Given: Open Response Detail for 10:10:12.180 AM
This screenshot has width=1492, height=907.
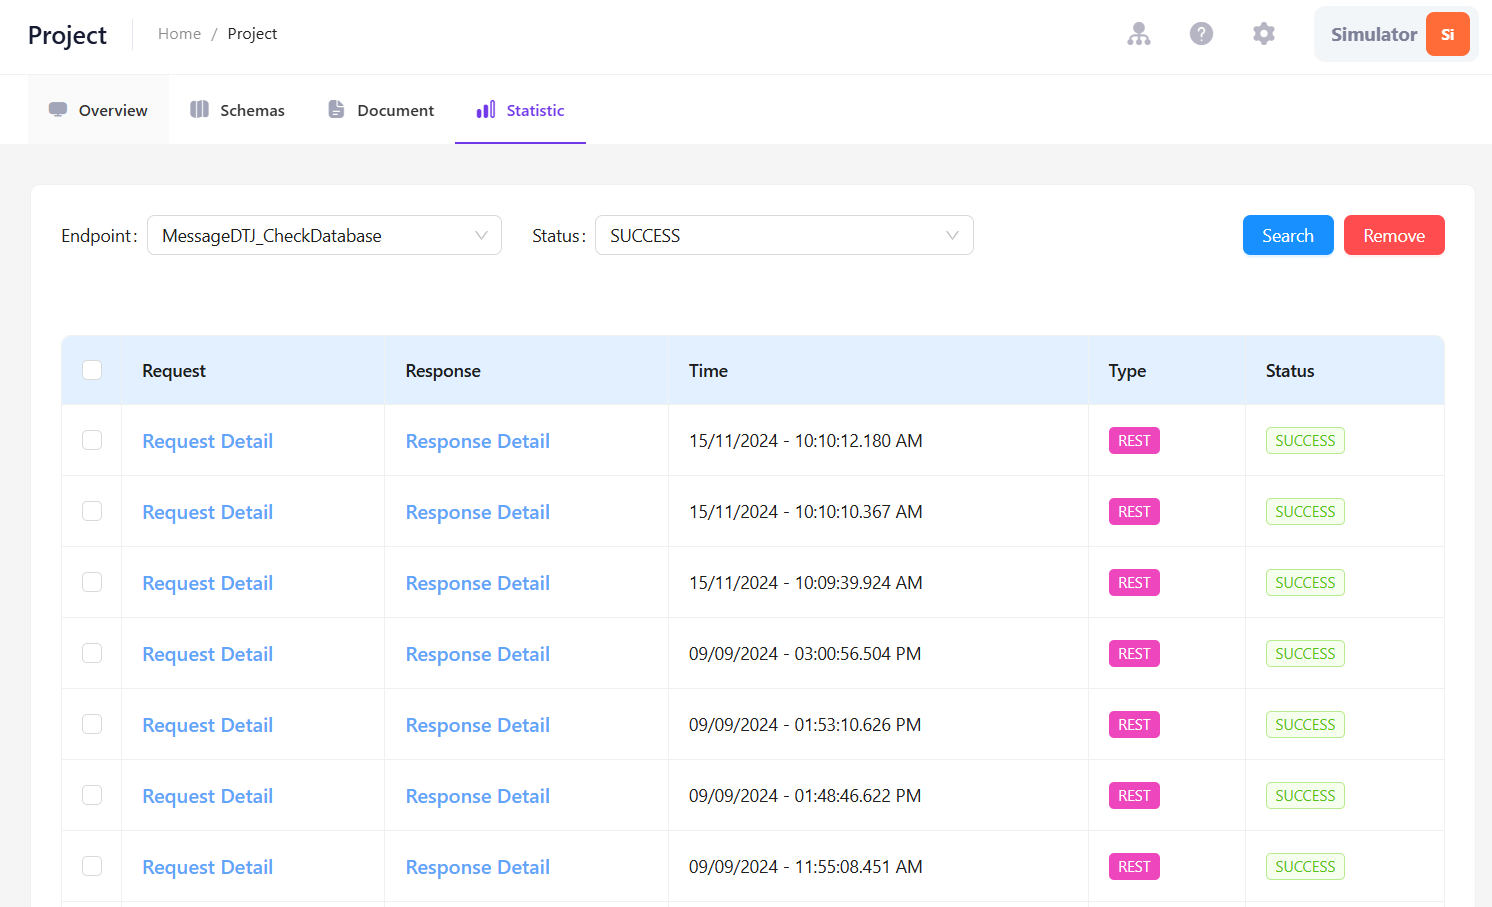Looking at the screenshot, I should point(478,441).
